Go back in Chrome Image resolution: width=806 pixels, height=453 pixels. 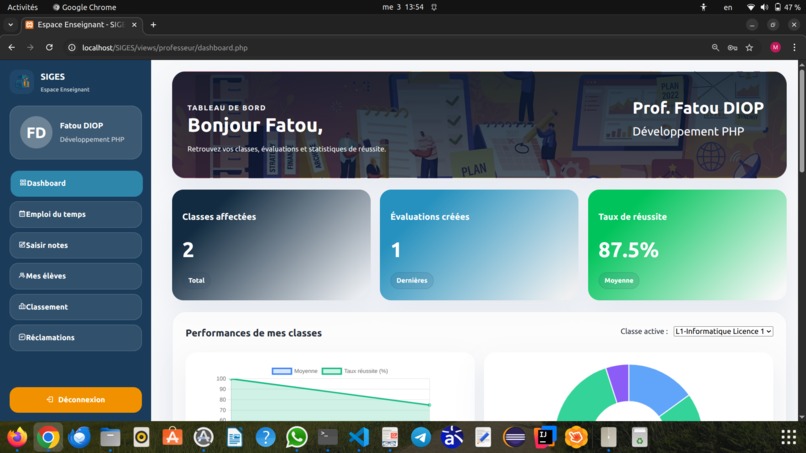click(x=12, y=47)
